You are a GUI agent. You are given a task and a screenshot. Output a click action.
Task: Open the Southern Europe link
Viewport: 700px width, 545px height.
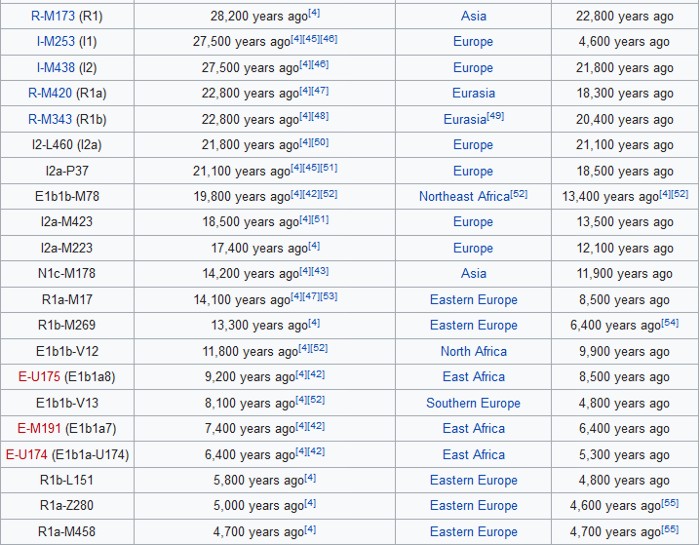pos(473,403)
